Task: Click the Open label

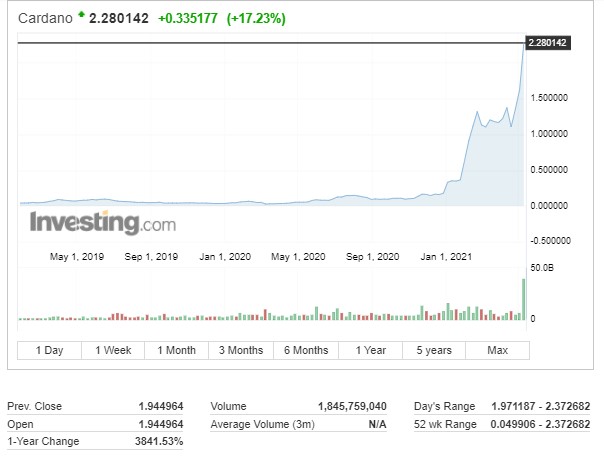Action: [x=20, y=424]
